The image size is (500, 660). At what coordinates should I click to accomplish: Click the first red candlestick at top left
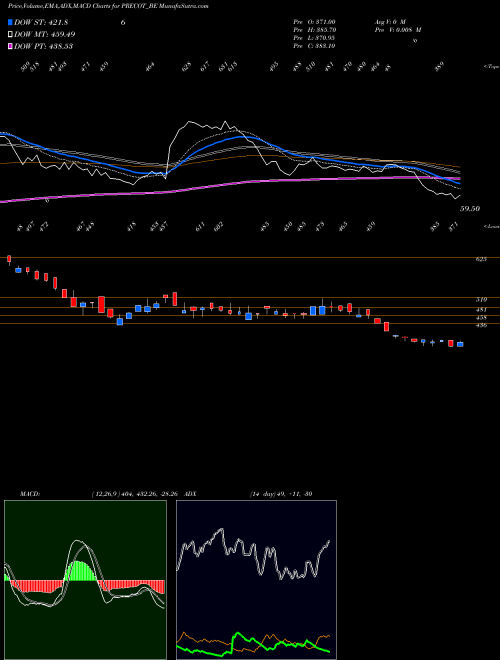[x=9, y=259]
